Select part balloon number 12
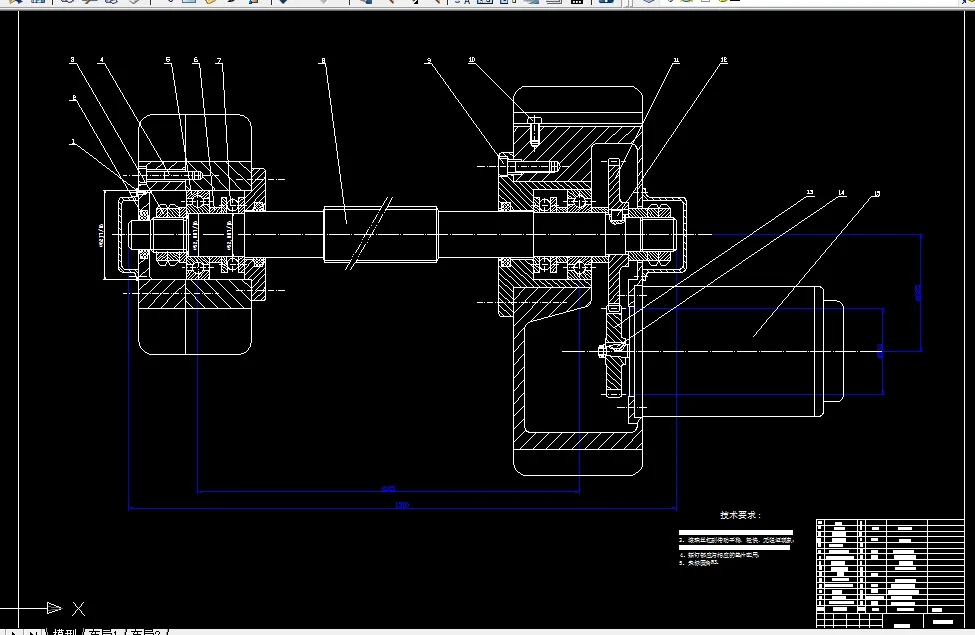The image size is (975, 635). 724,60
